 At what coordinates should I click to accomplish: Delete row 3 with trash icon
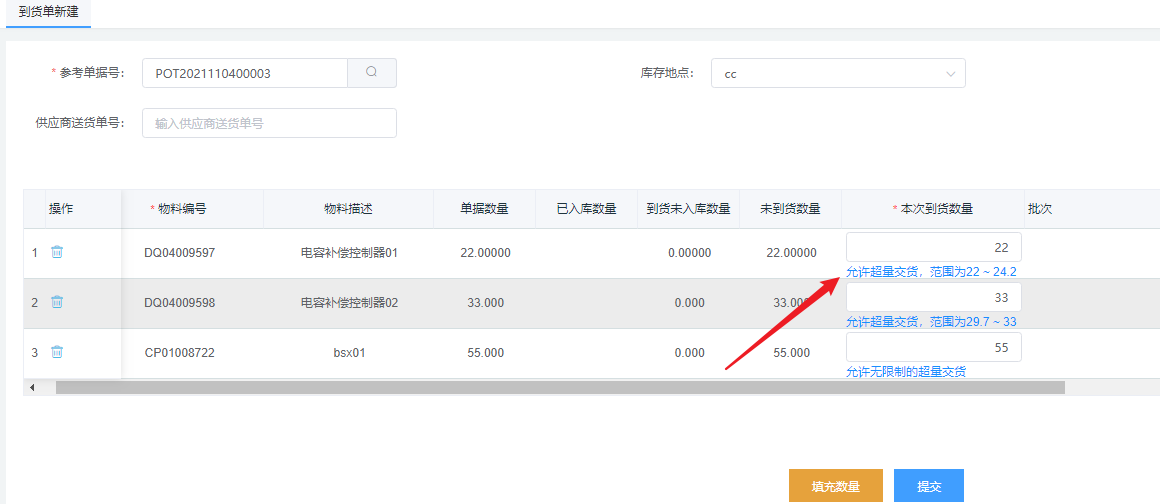pos(57,352)
